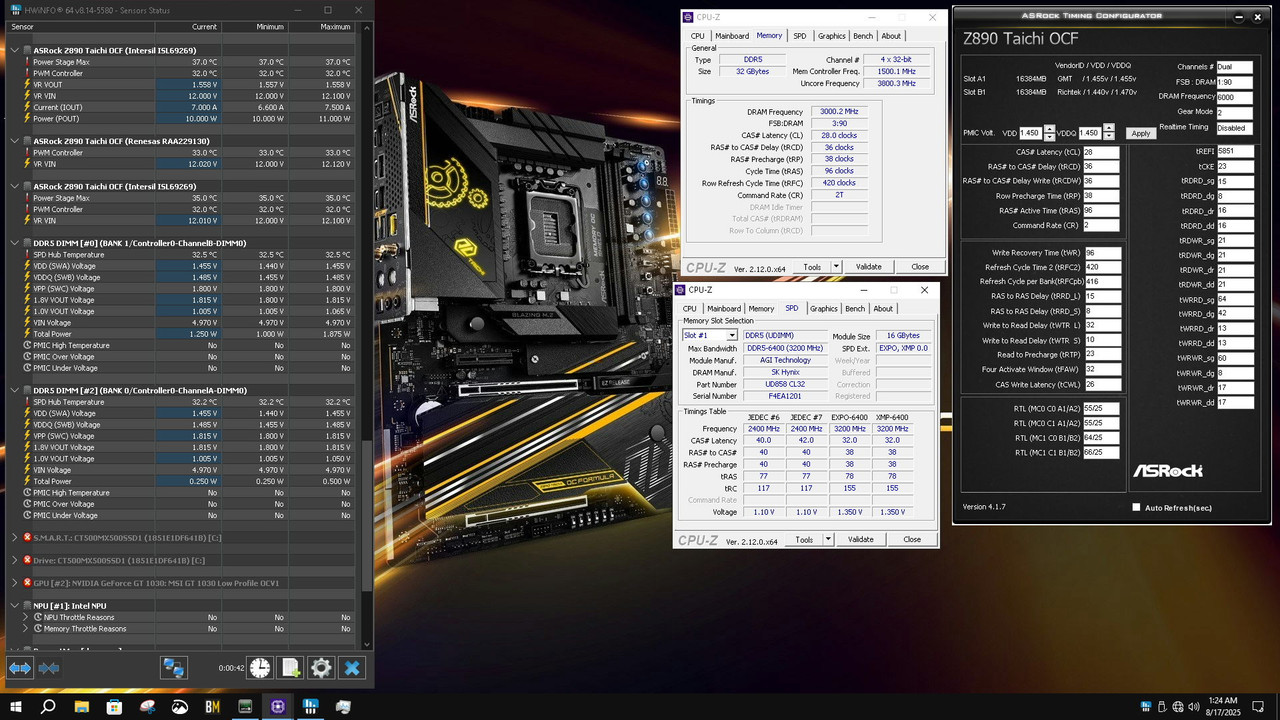This screenshot has height=720, width=1280.
Task: Open the taskbar clock showing 1:24 AM
Action: pos(1223,706)
